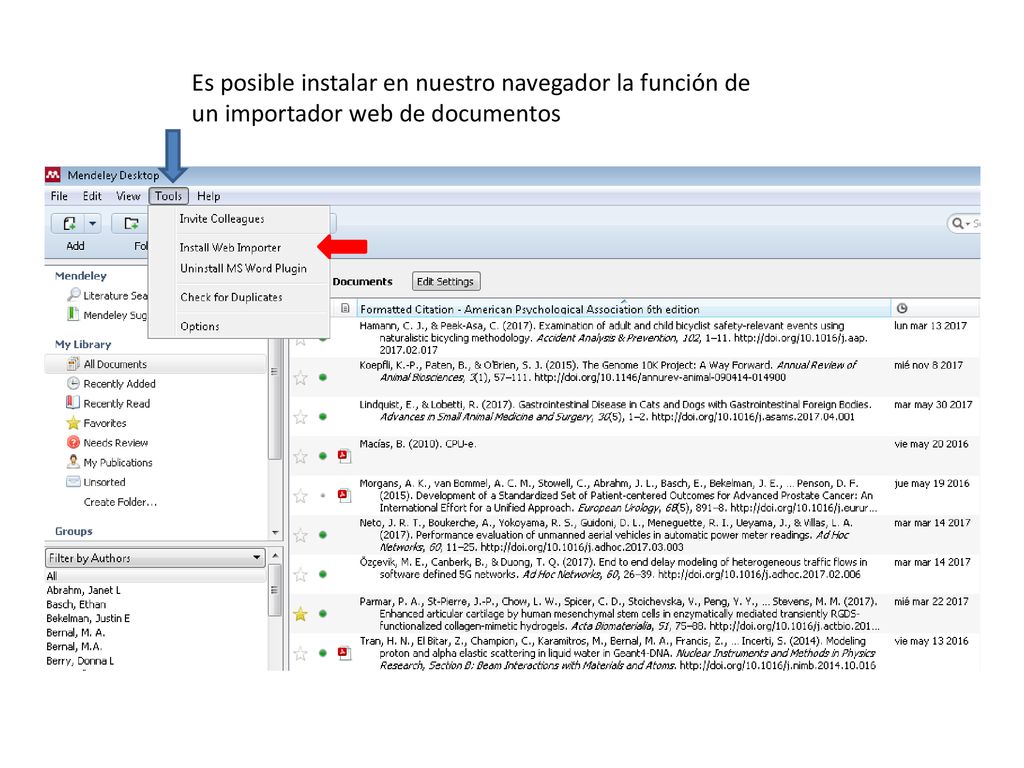This screenshot has width=1024, height=768.
Task: Click the search magnifier in the toolbar
Action: [x=958, y=223]
